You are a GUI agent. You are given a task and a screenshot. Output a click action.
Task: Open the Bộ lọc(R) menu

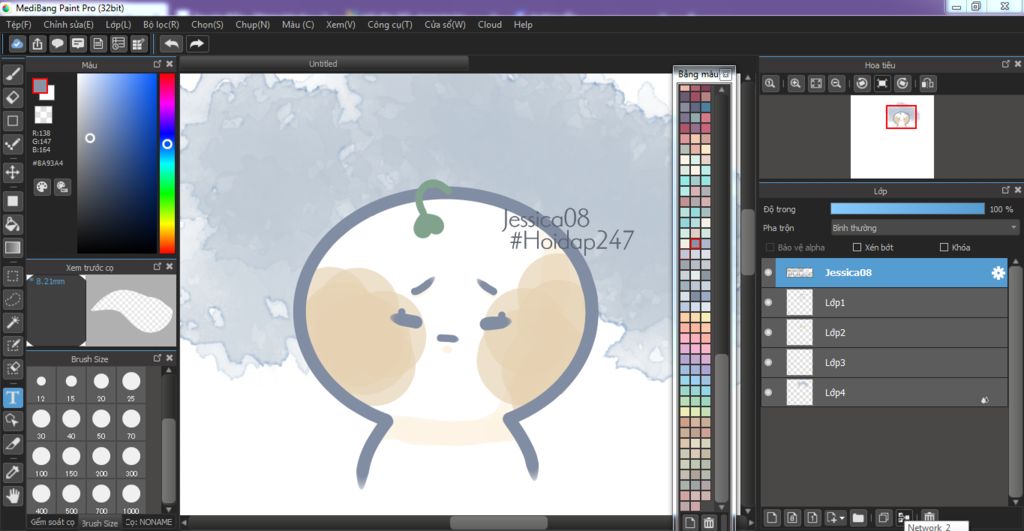pyautogui.click(x=161, y=24)
